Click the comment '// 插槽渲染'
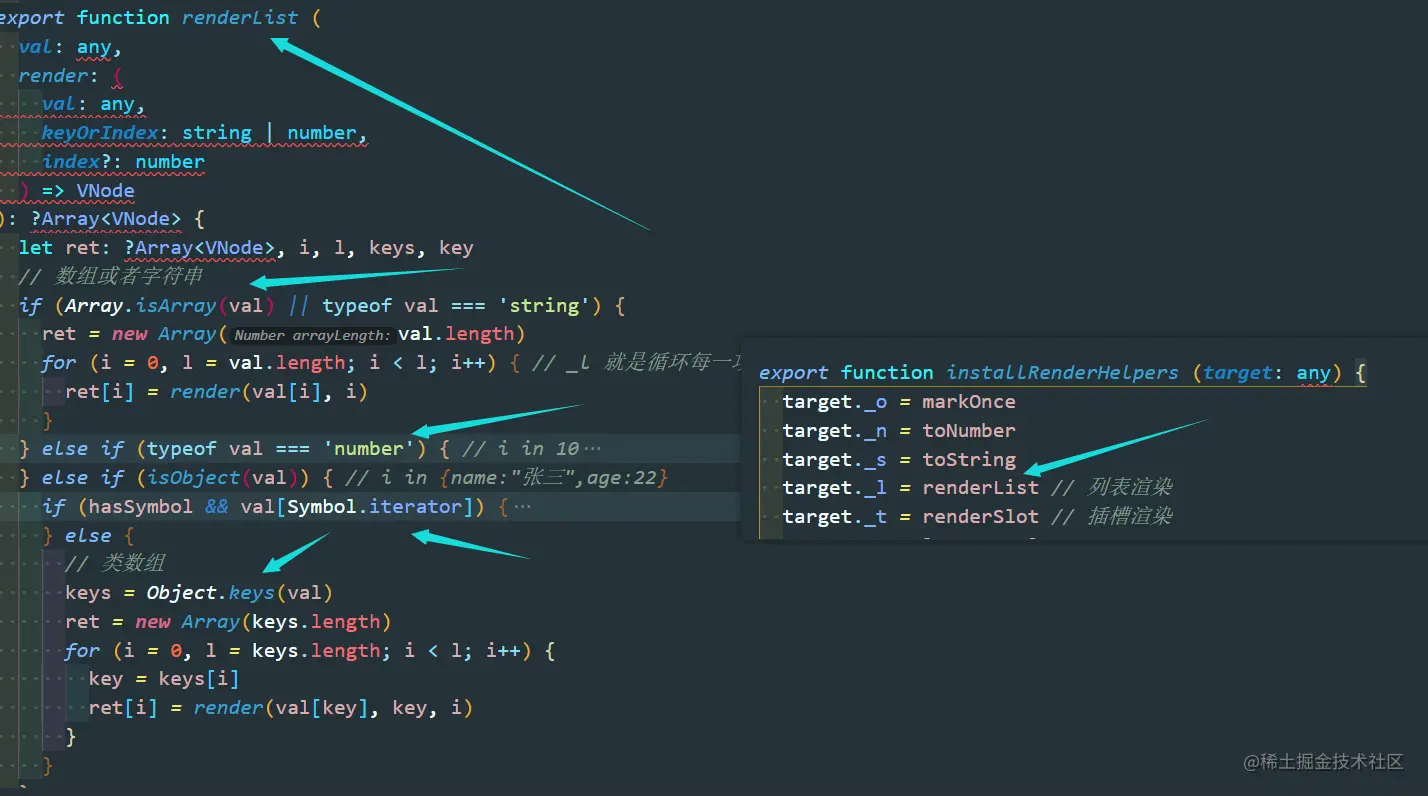This screenshot has width=1428, height=796. [x=1111, y=517]
